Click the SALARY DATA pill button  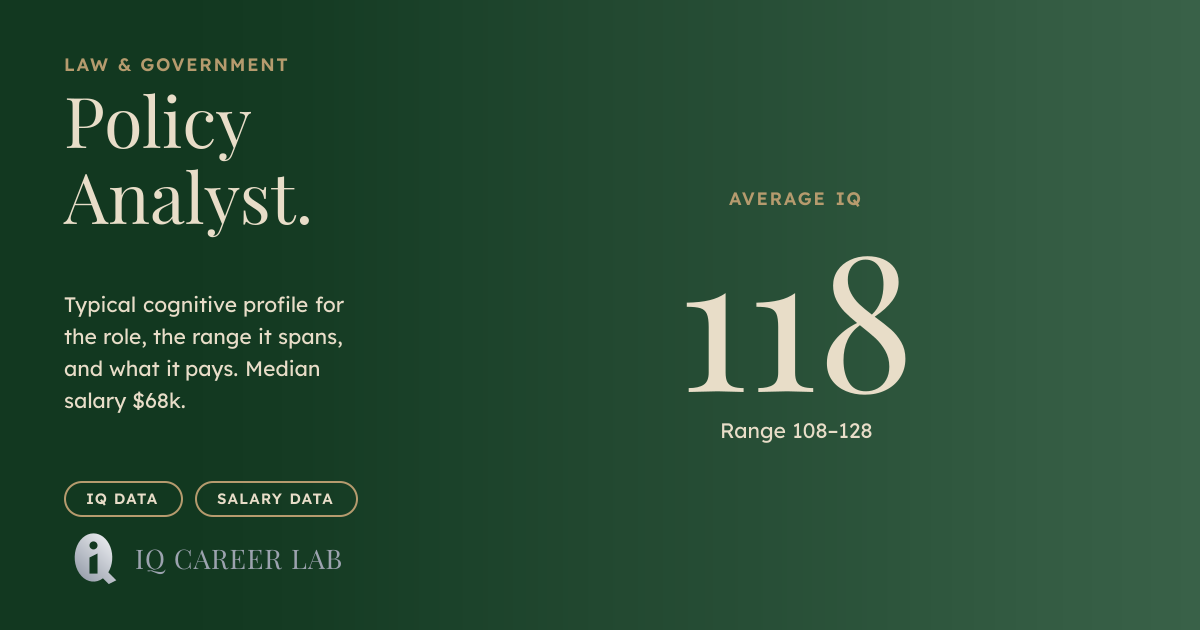point(276,499)
